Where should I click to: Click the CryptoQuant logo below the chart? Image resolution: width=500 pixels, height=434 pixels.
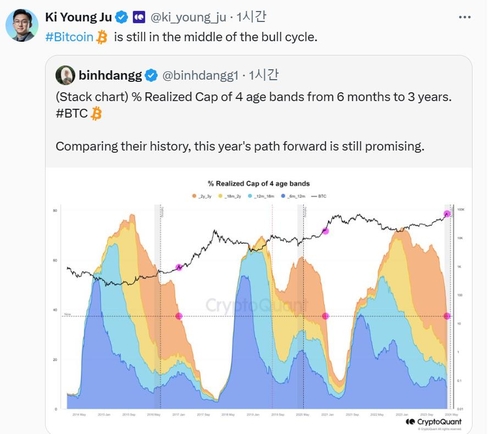pyautogui.click(x=434, y=422)
